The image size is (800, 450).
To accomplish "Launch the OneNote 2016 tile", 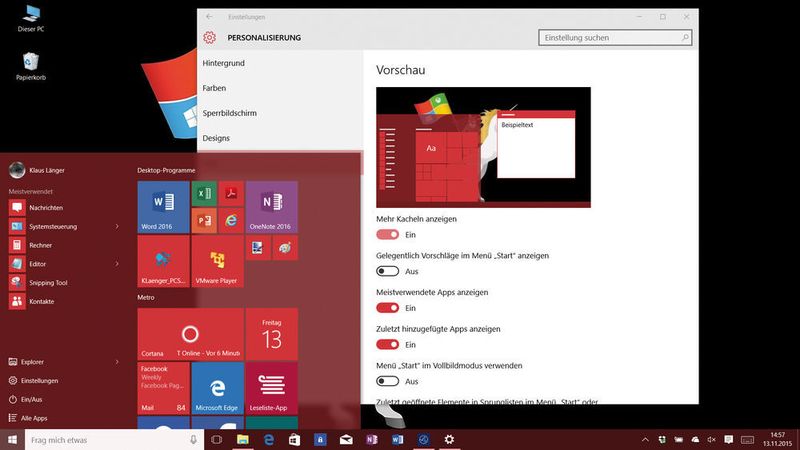I will 271,206.
